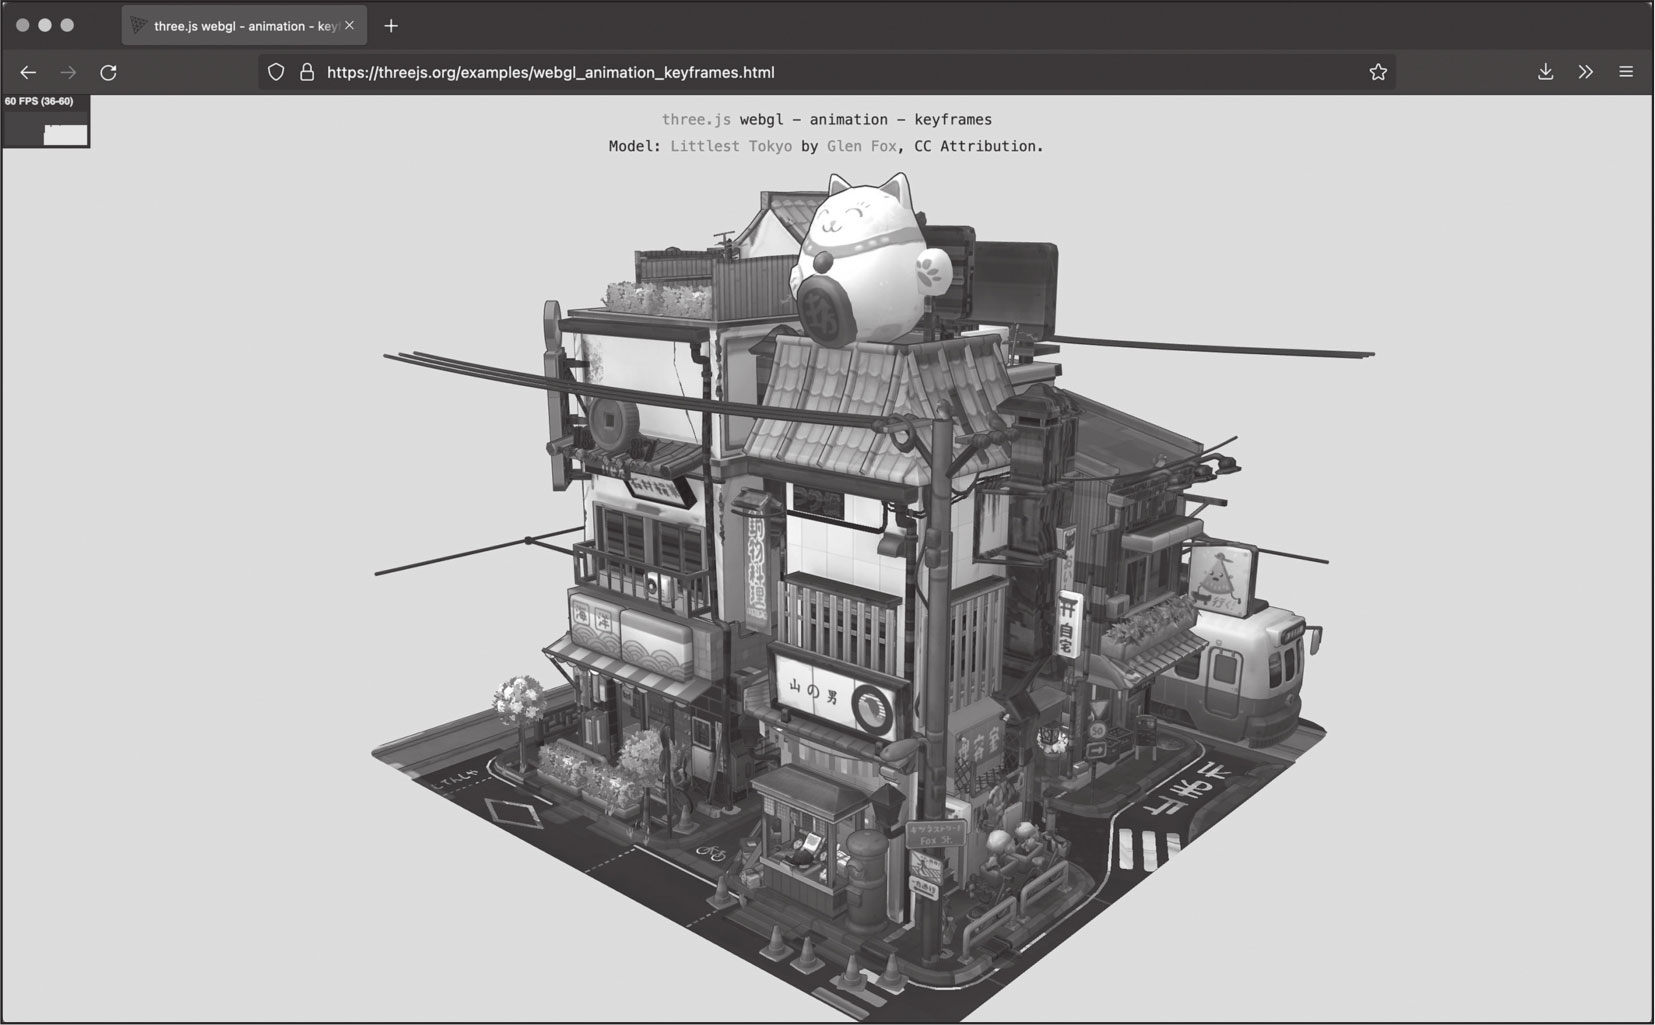The image size is (1655, 1025).
Task: Click the macOS window close button
Action: point(22,25)
